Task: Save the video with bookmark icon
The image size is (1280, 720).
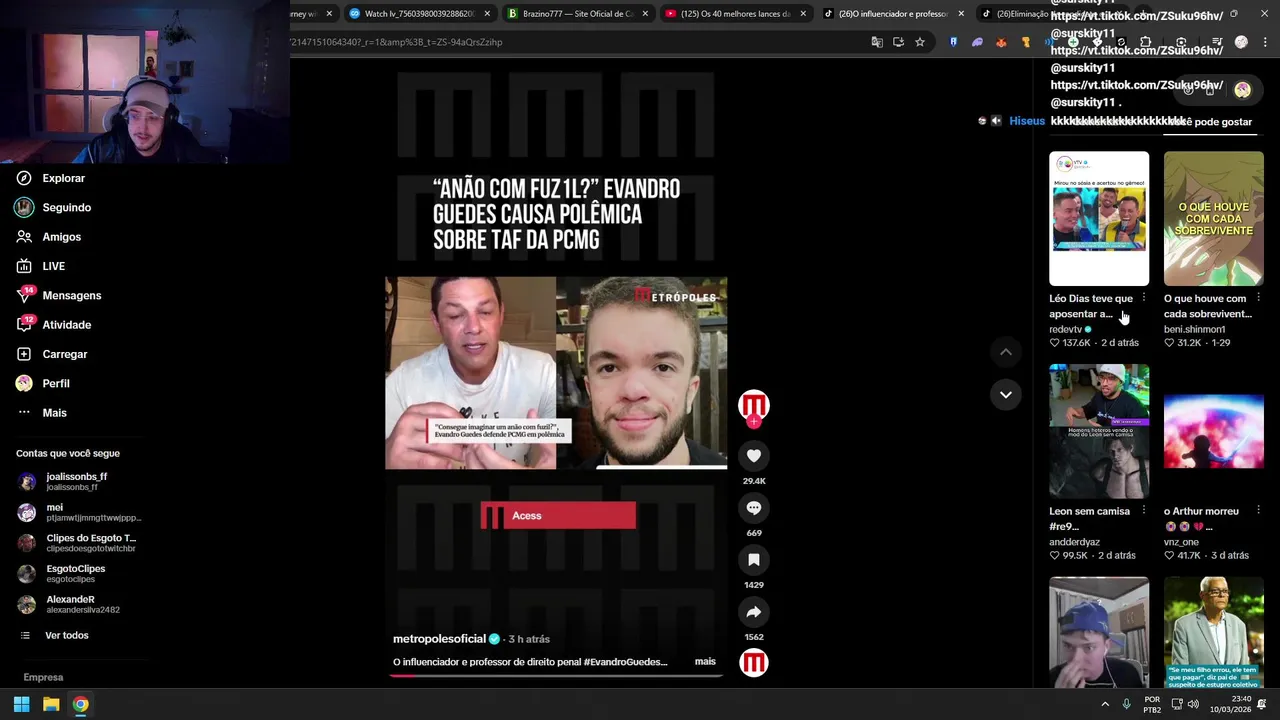Action: (x=754, y=560)
